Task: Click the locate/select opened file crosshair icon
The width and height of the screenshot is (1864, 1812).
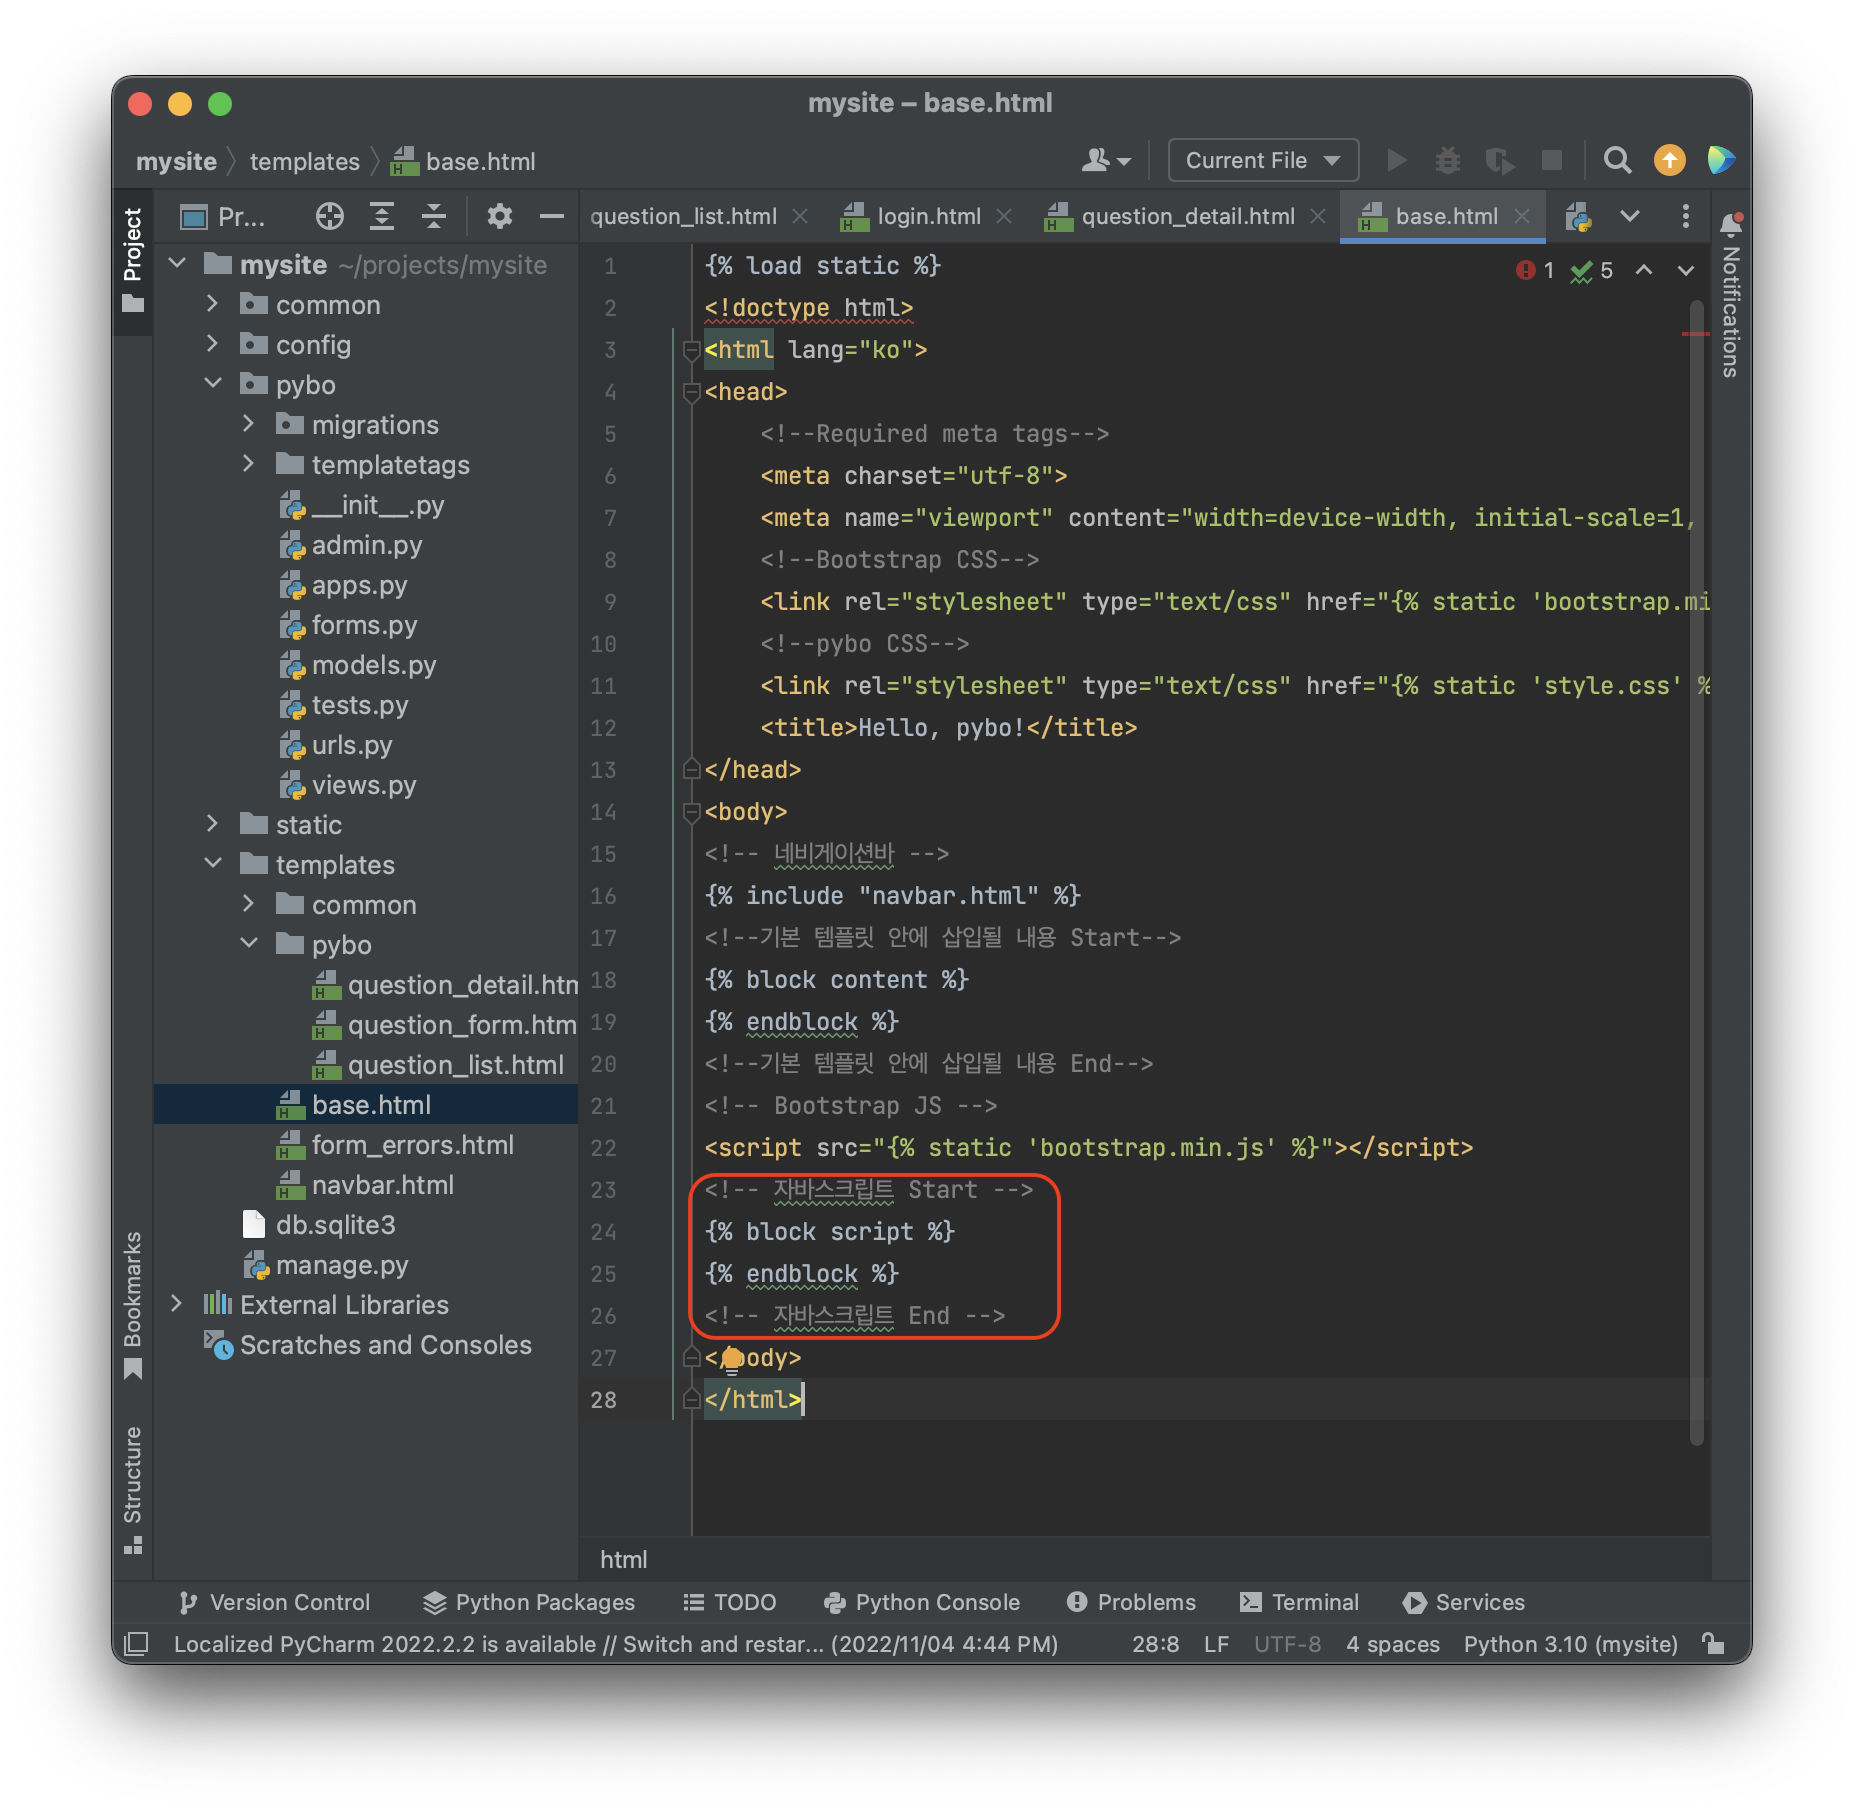Action: [x=329, y=216]
